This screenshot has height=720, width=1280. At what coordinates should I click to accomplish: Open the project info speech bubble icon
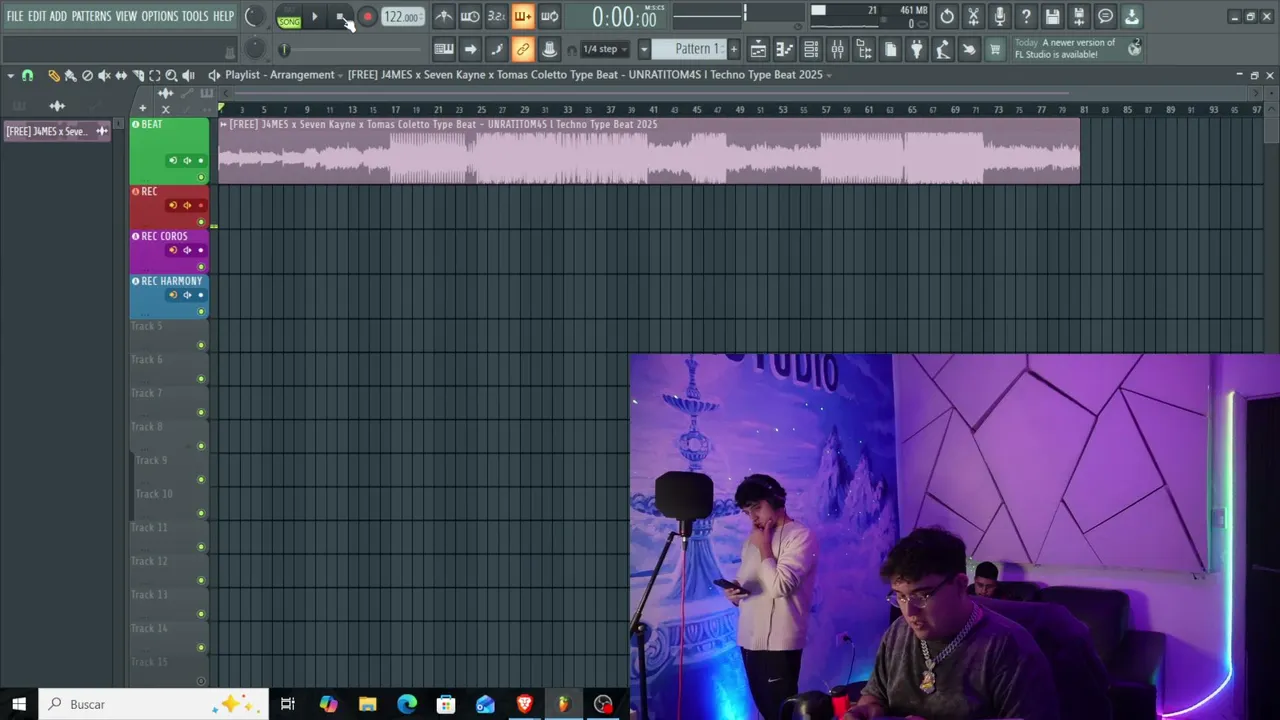click(x=1105, y=16)
